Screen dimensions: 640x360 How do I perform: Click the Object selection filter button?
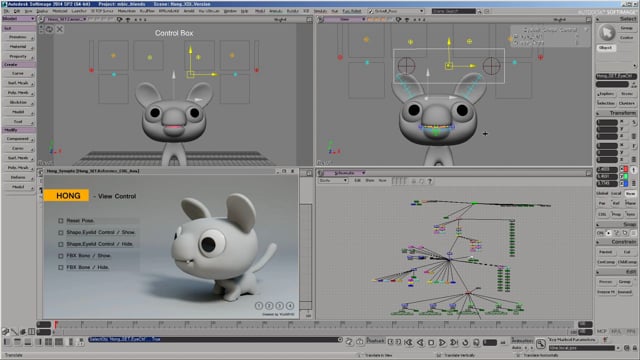point(606,48)
